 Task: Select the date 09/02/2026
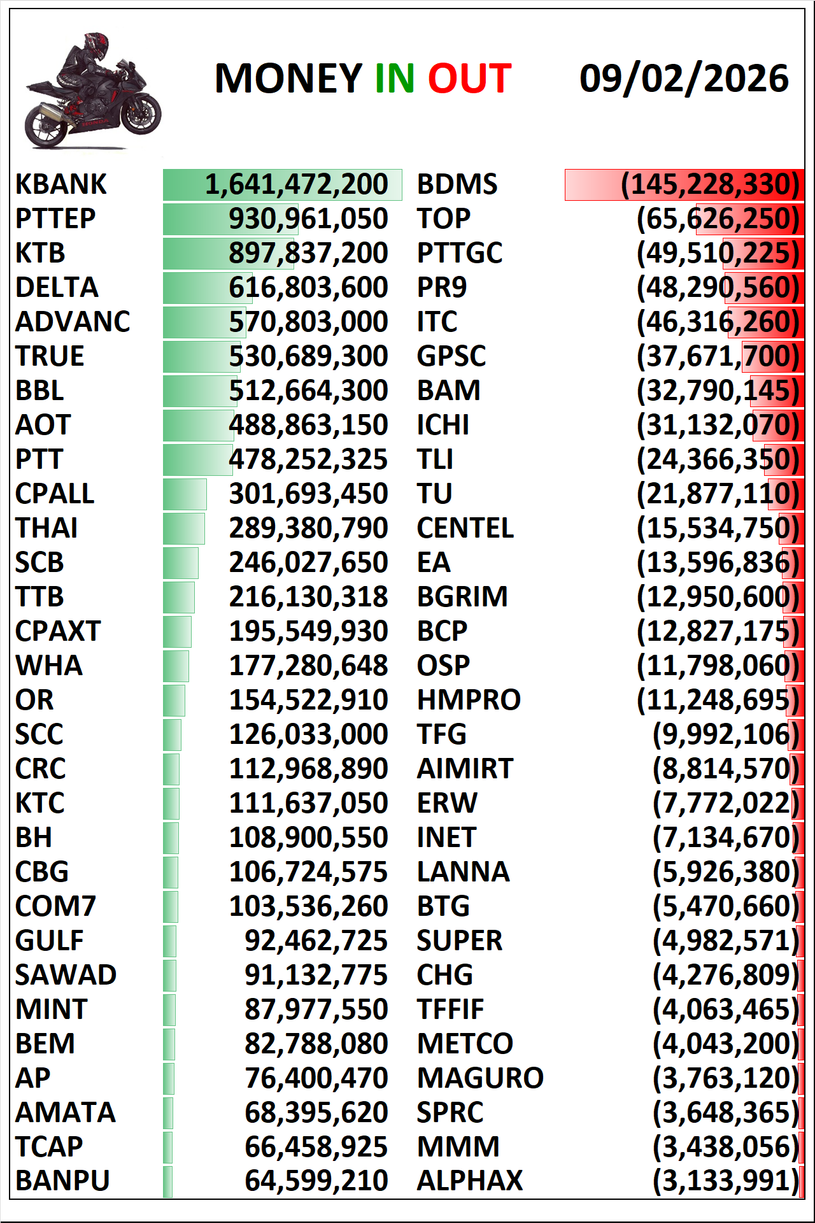(x=684, y=78)
